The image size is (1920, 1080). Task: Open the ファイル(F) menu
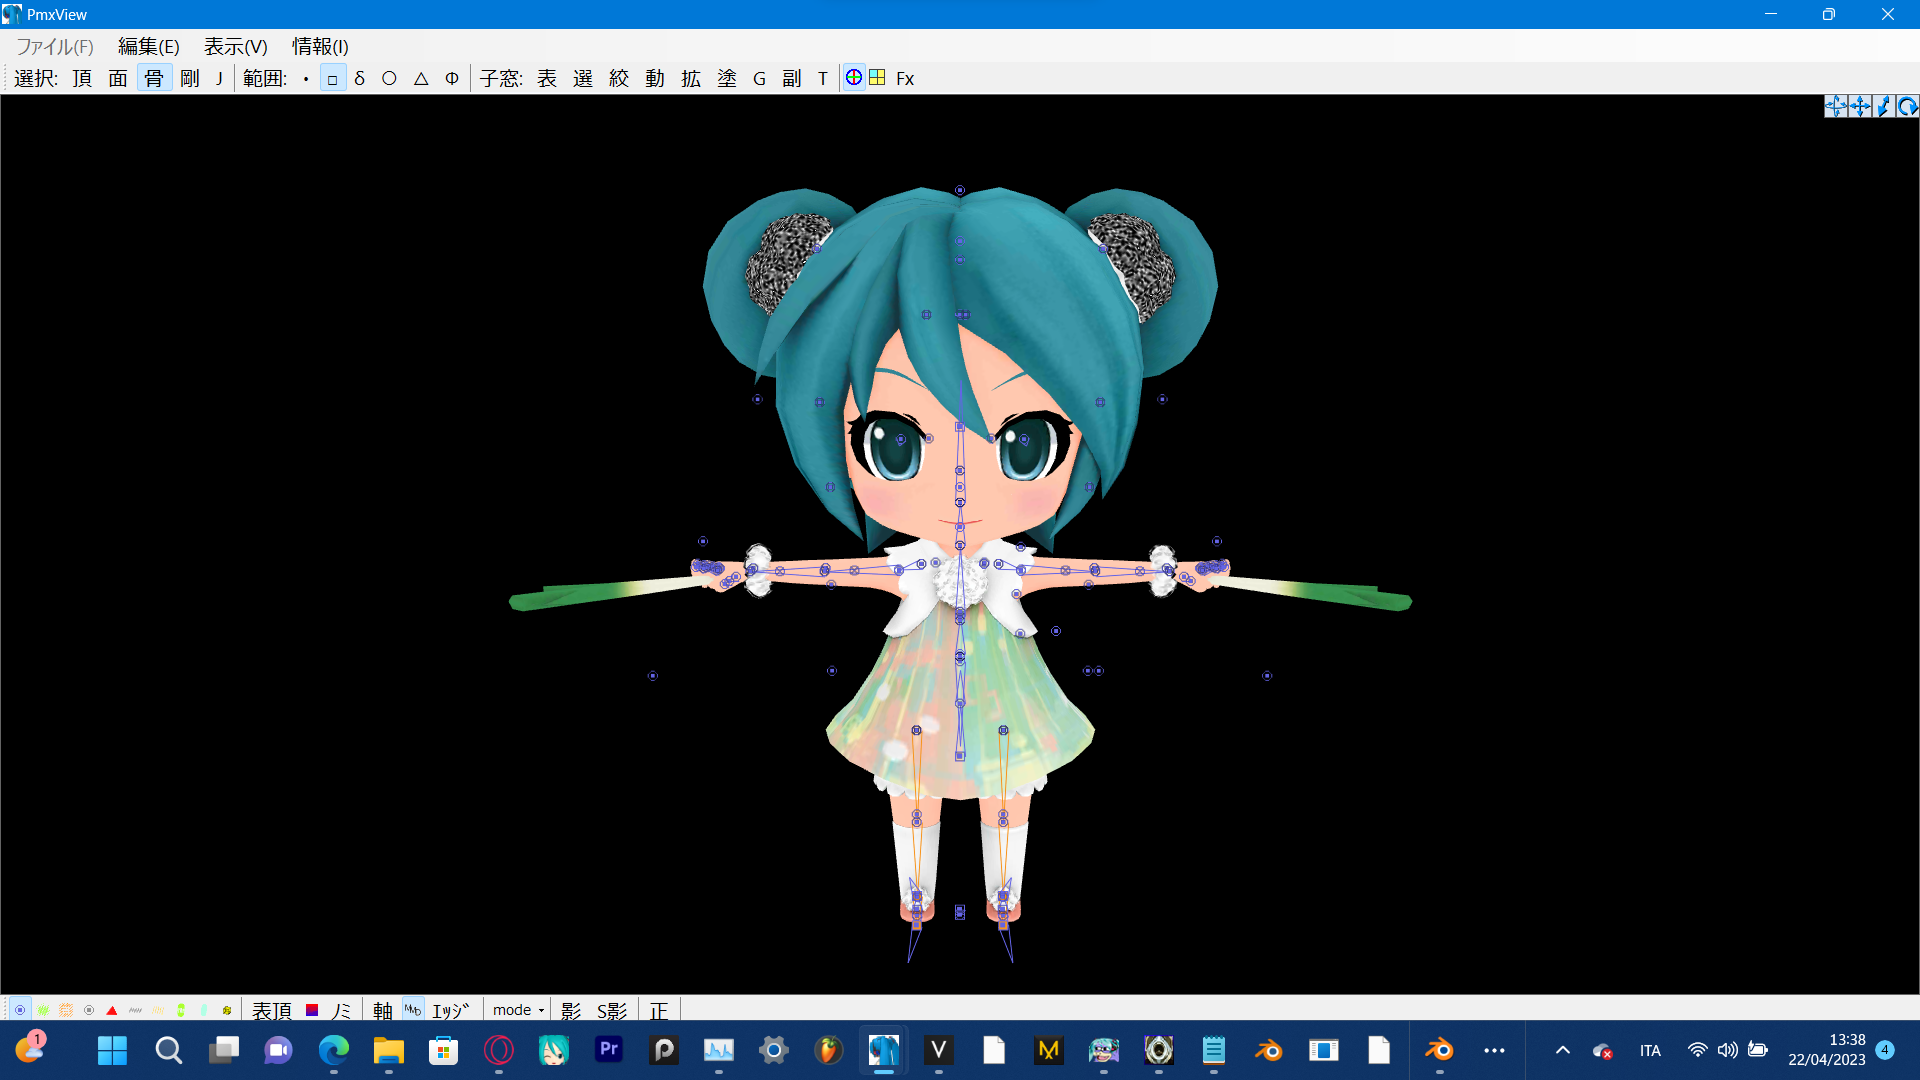[x=55, y=47]
